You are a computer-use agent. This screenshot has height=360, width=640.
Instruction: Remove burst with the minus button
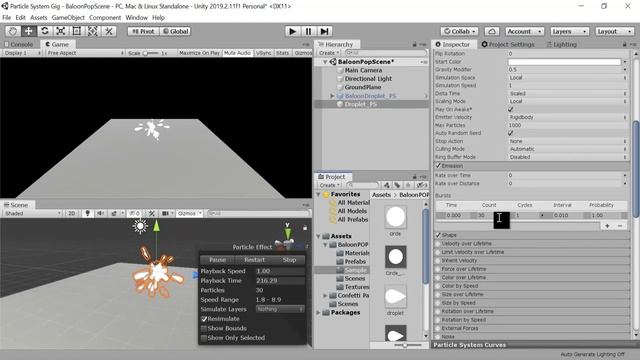click(620, 226)
